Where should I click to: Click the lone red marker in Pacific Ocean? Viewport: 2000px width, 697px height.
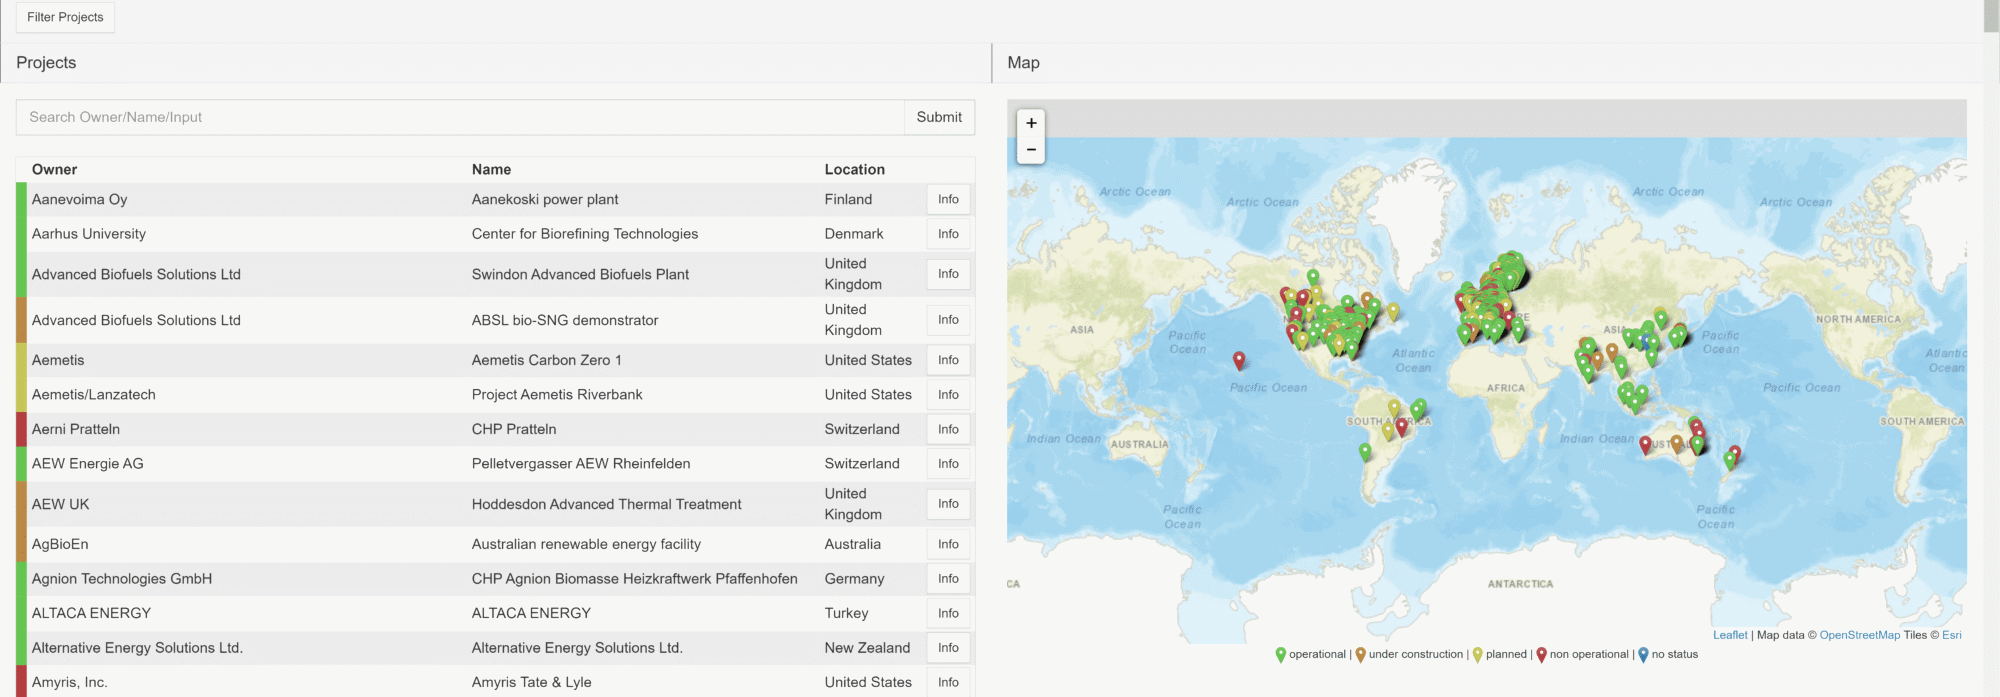(1239, 359)
